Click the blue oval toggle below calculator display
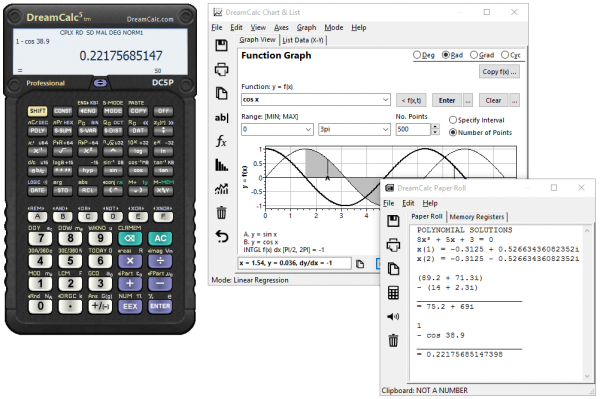 (100, 83)
